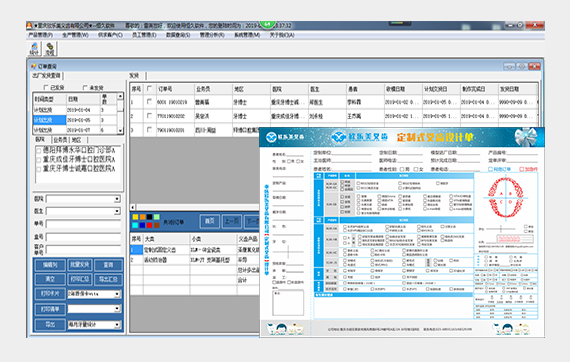Click the 打印卡片 button
The height and width of the screenshot is (362, 570).
click(50, 294)
